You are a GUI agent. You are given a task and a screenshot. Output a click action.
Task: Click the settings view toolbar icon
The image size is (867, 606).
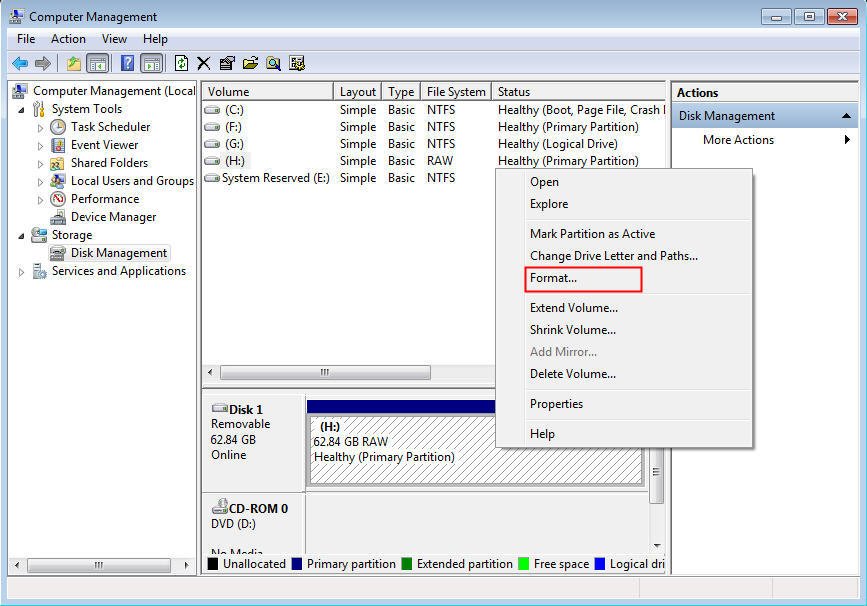[297, 64]
